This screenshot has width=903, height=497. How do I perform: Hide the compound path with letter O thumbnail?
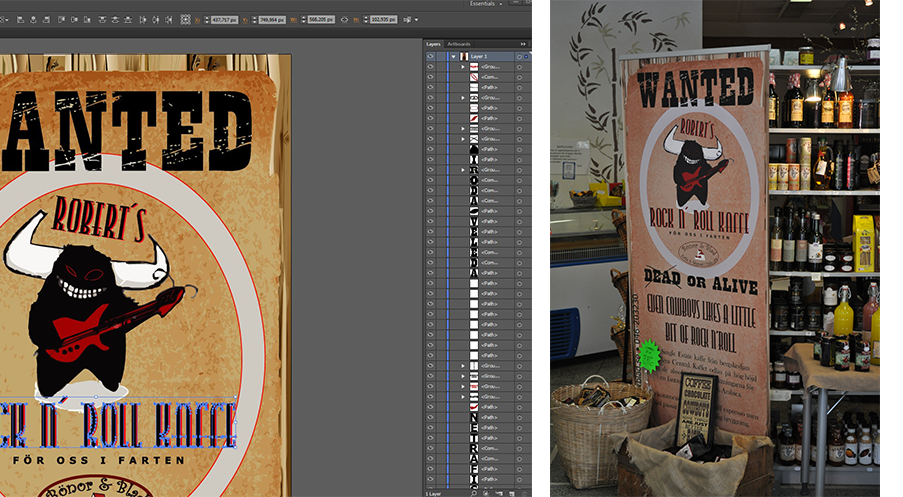pyautogui.click(x=430, y=180)
